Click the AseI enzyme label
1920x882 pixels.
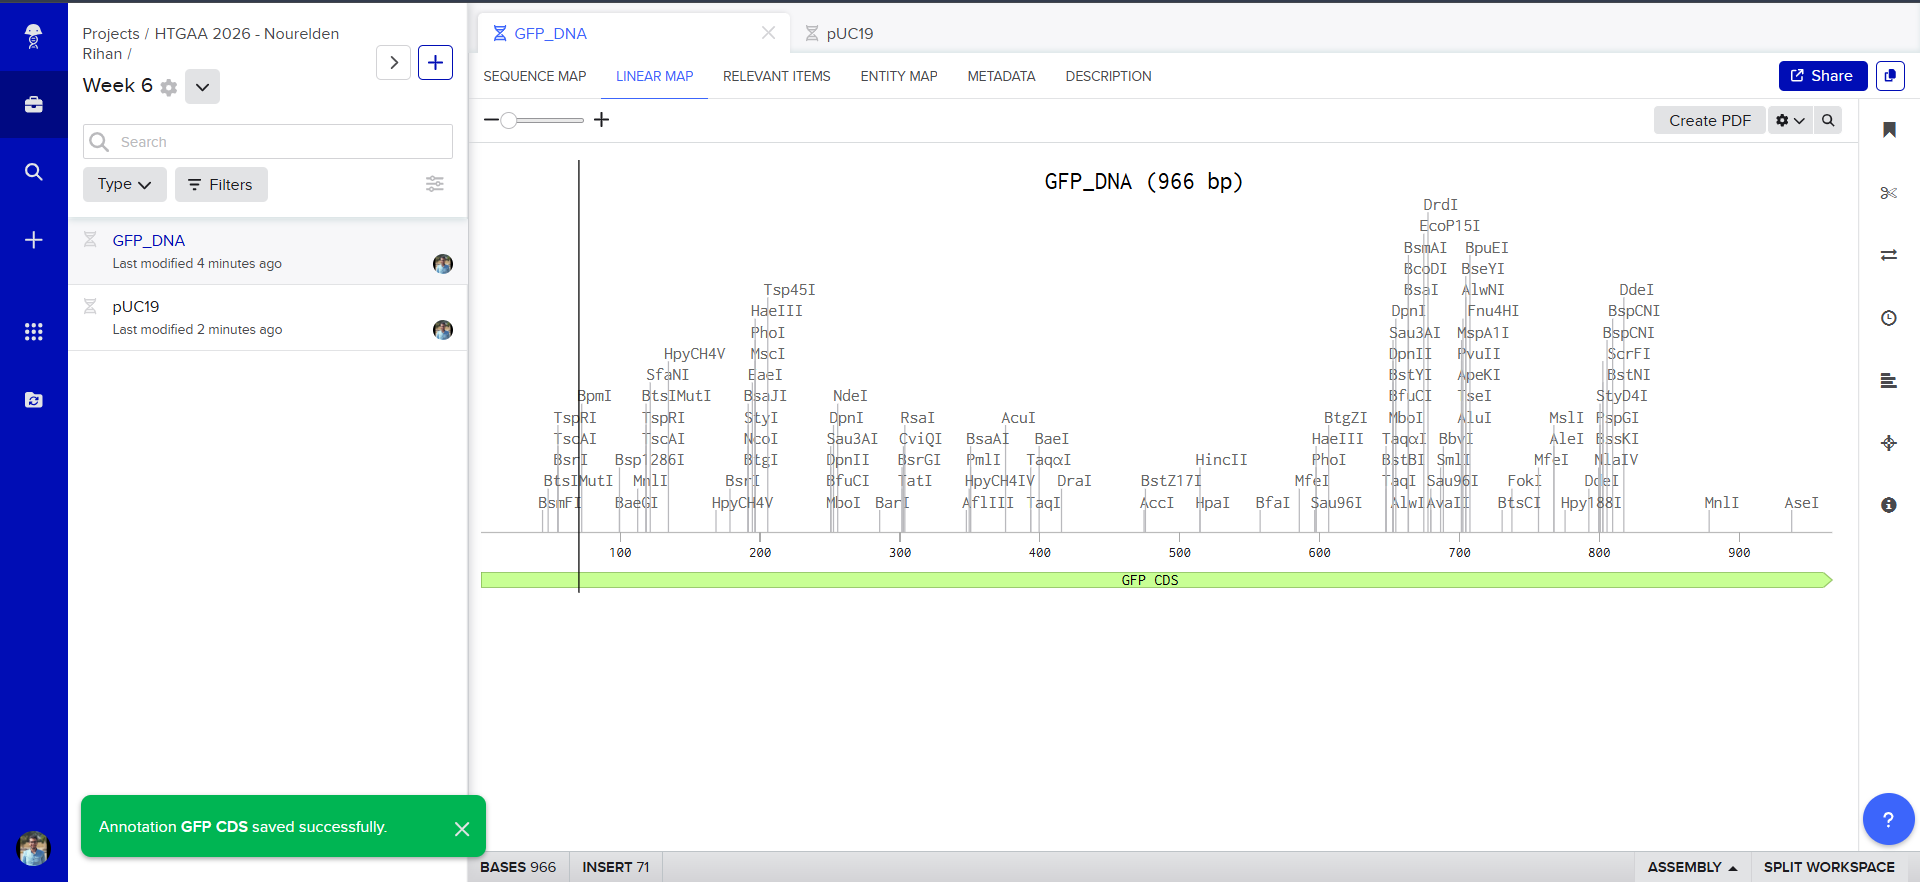pyautogui.click(x=1801, y=503)
